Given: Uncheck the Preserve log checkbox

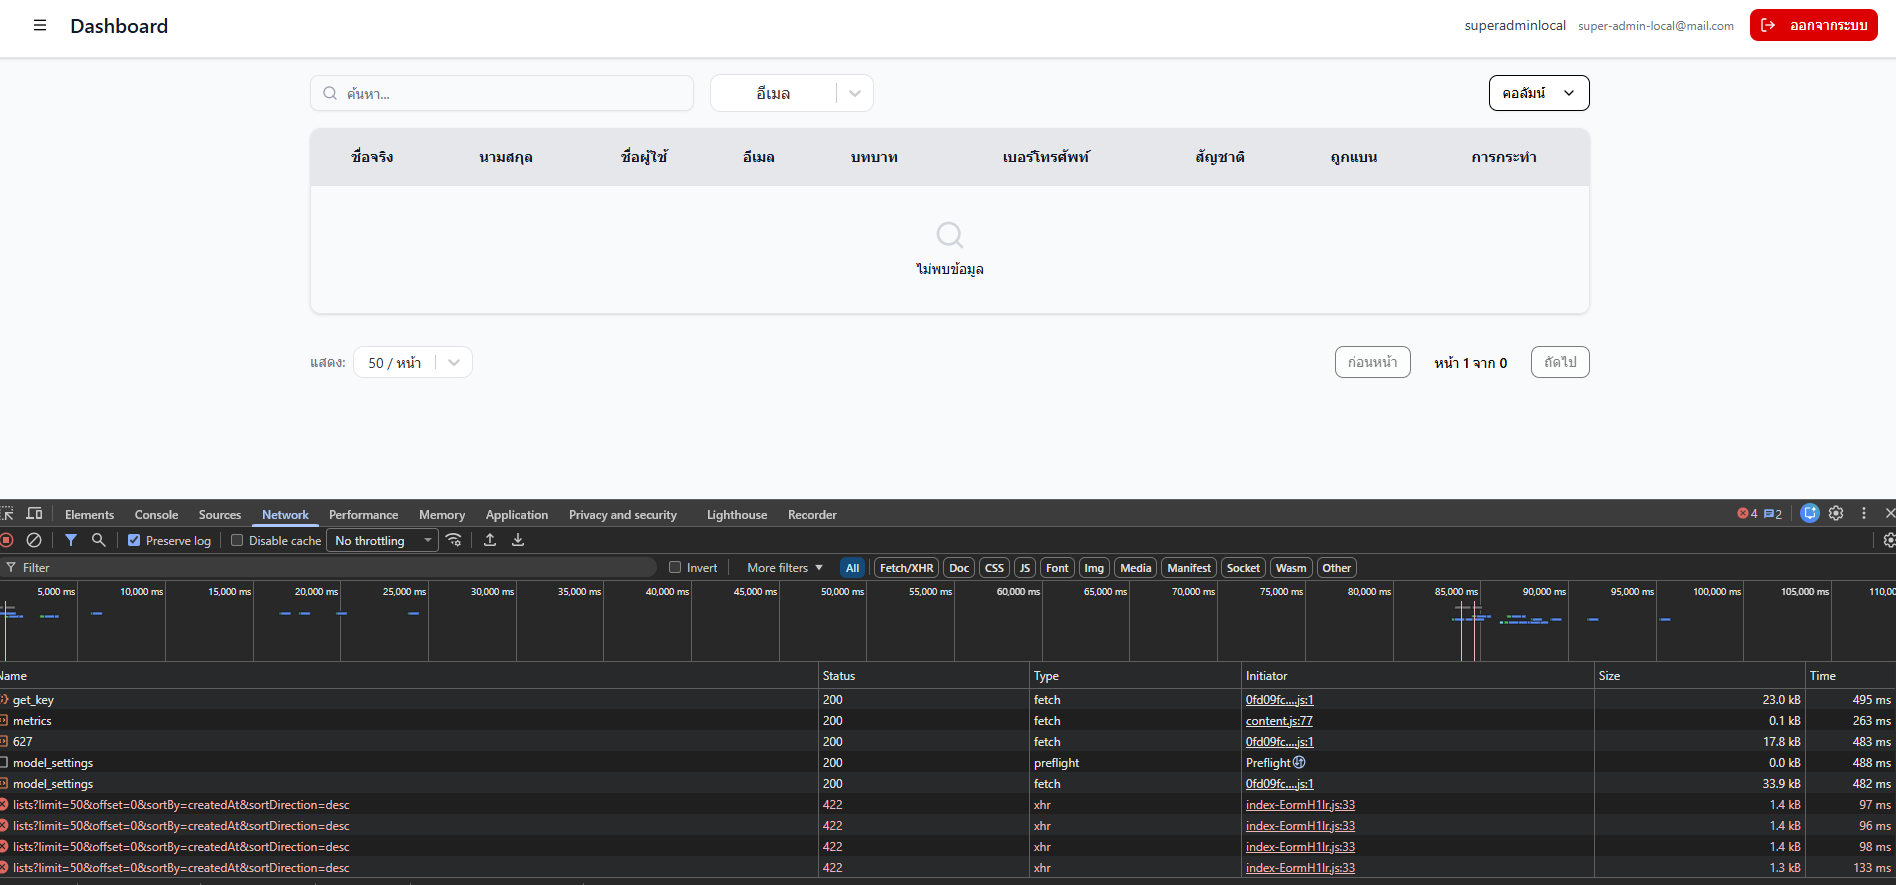Looking at the screenshot, I should pyautogui.click(x=134, y=541).
